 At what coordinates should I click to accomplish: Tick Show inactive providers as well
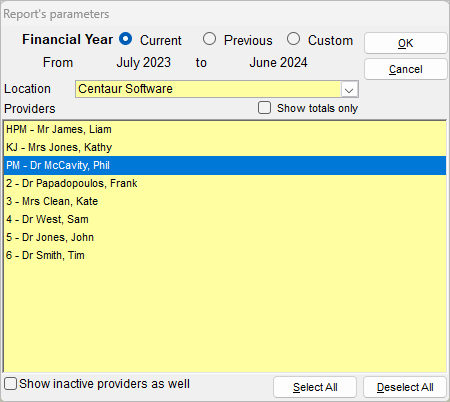coord(10,384)
